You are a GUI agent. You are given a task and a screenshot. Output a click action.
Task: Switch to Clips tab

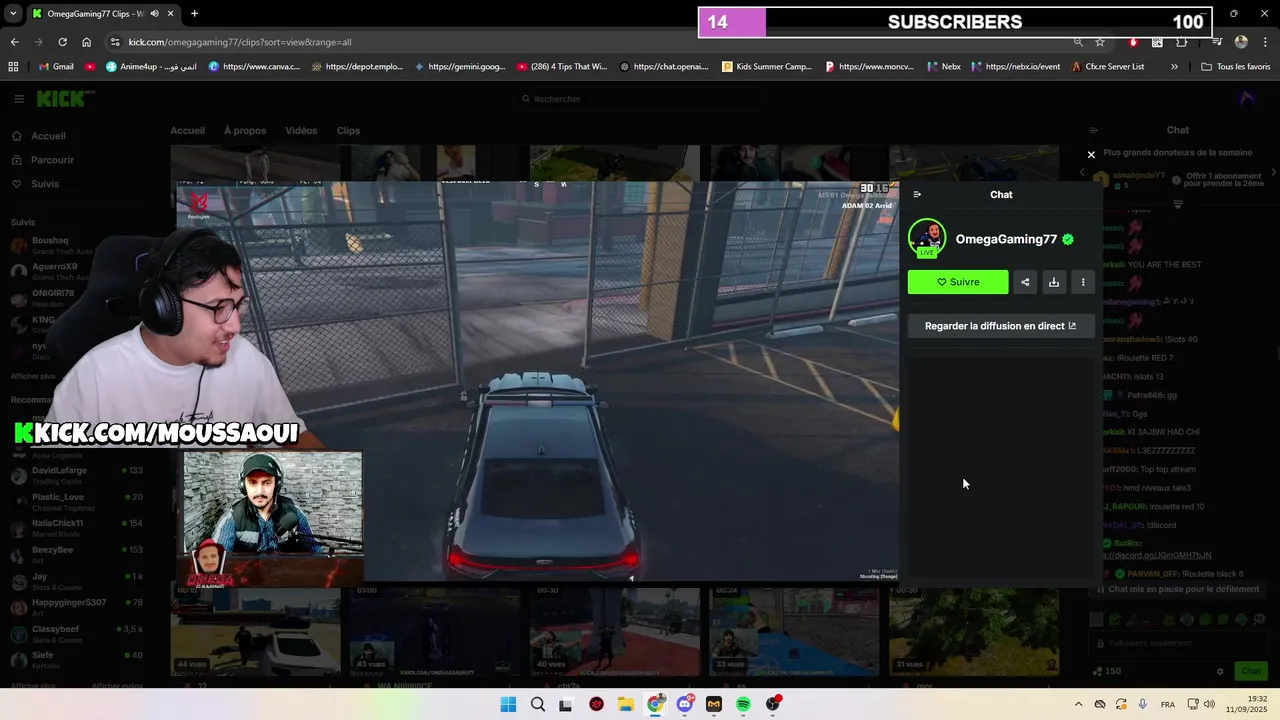click(x=348, y=131)
